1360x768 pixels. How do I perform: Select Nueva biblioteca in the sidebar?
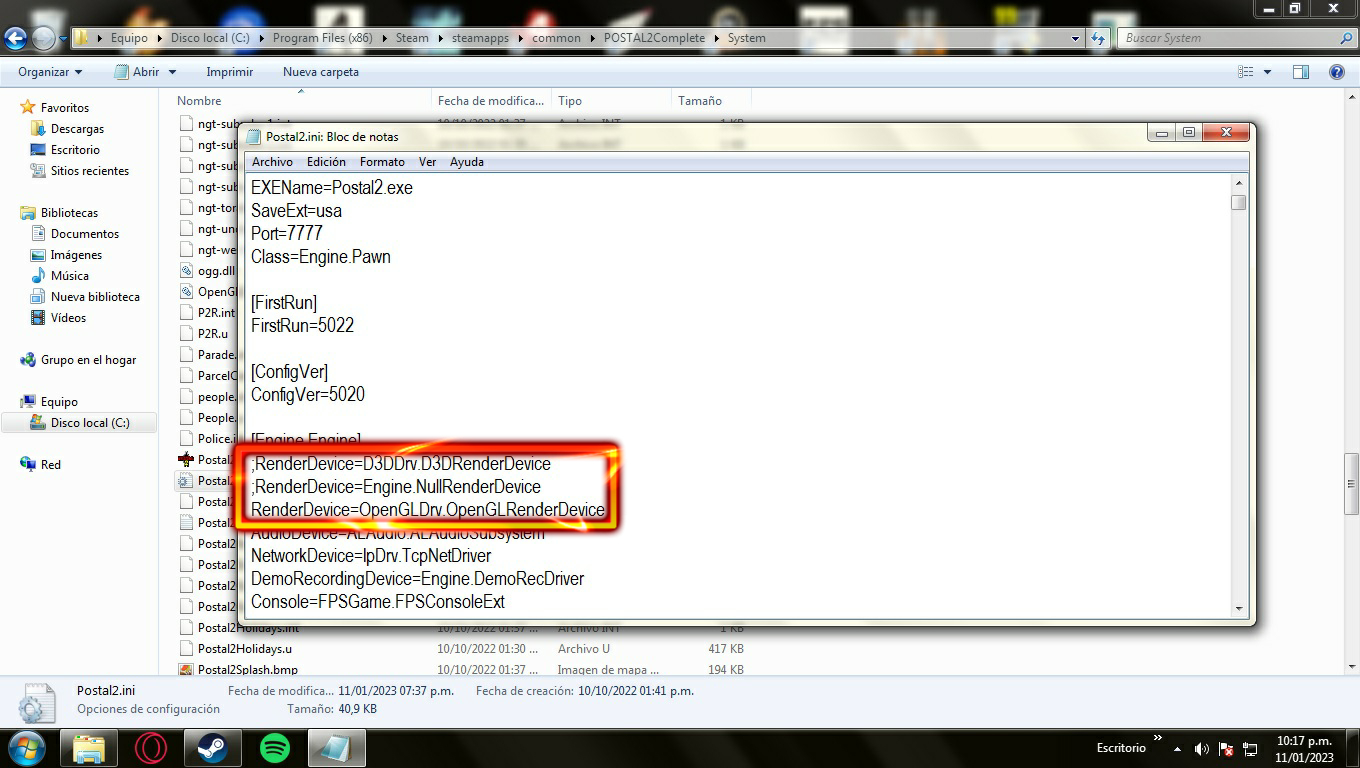click(x=95, y=297)
